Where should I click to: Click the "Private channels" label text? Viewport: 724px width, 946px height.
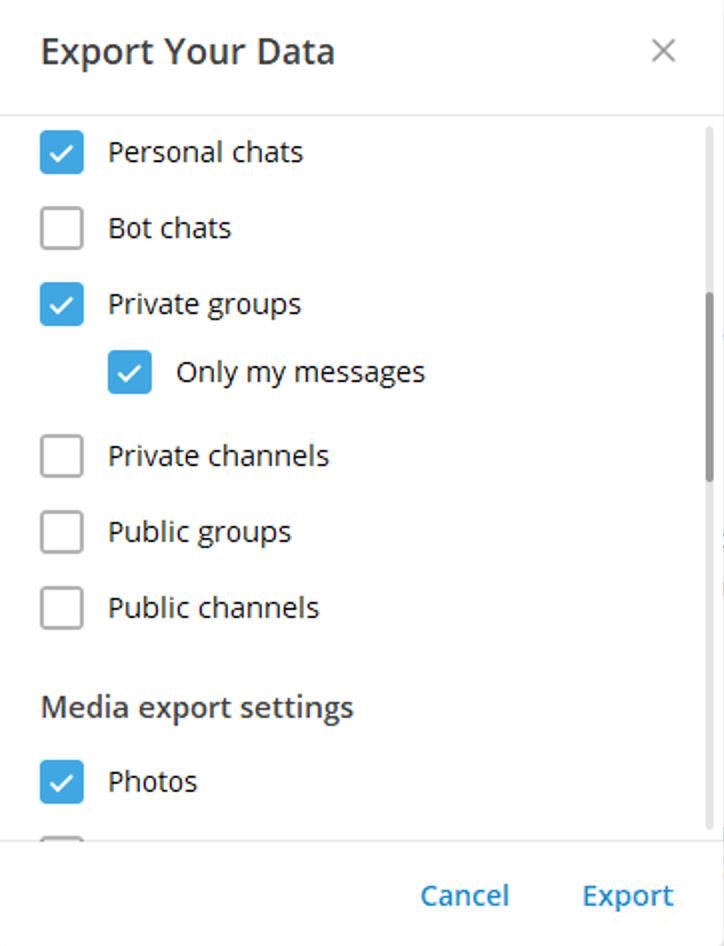(218, 457)
